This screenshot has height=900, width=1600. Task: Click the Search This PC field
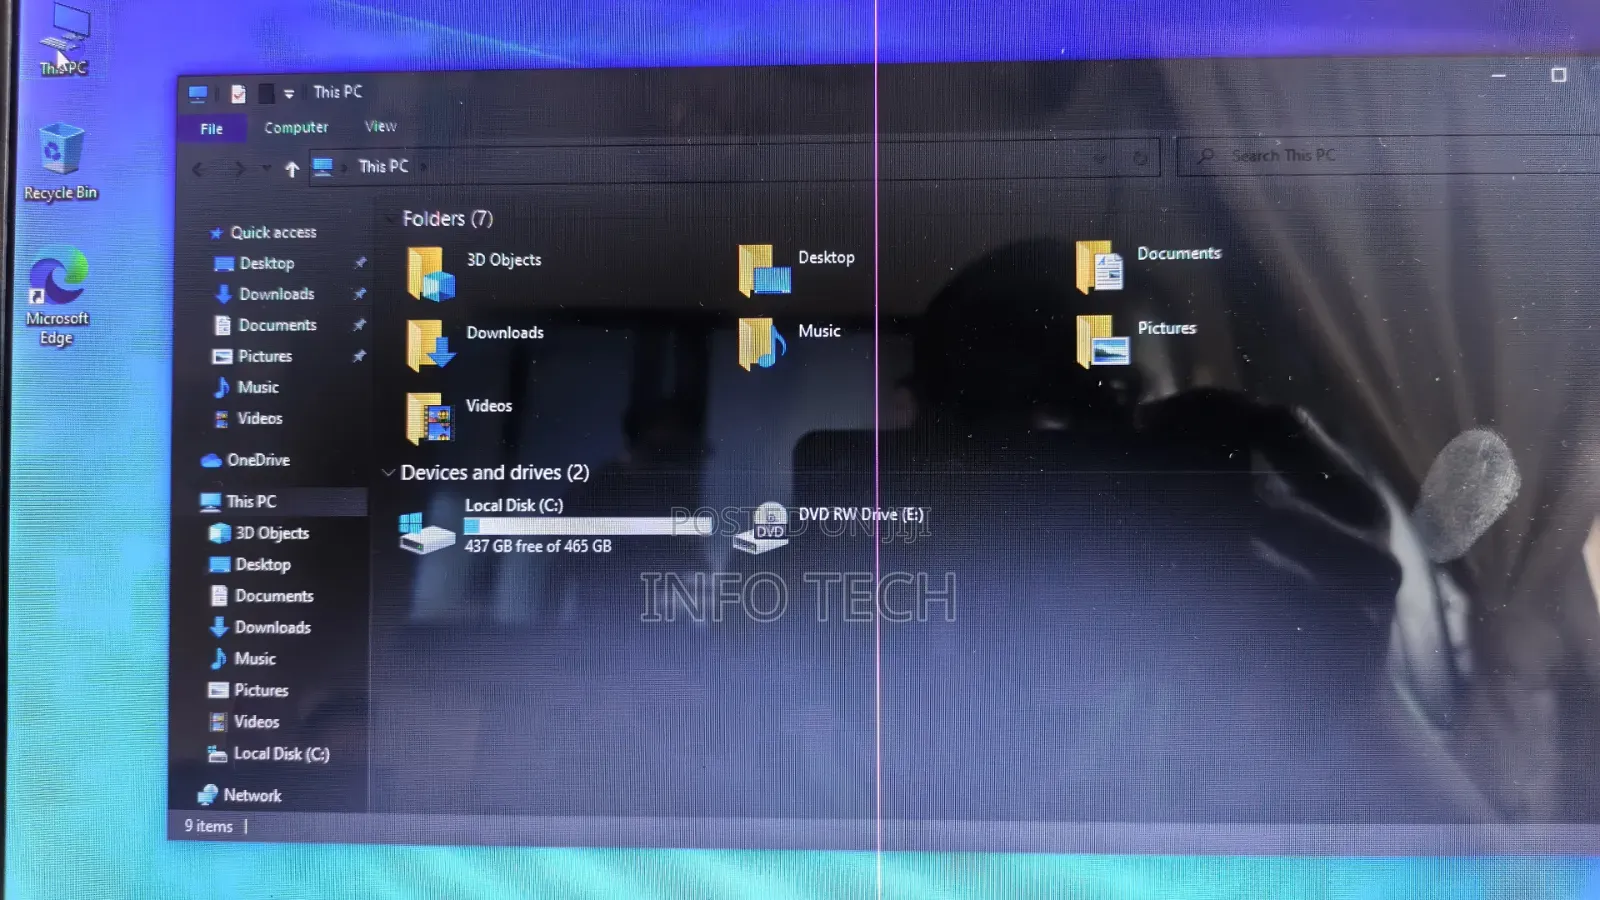[x=1390, y=155]
